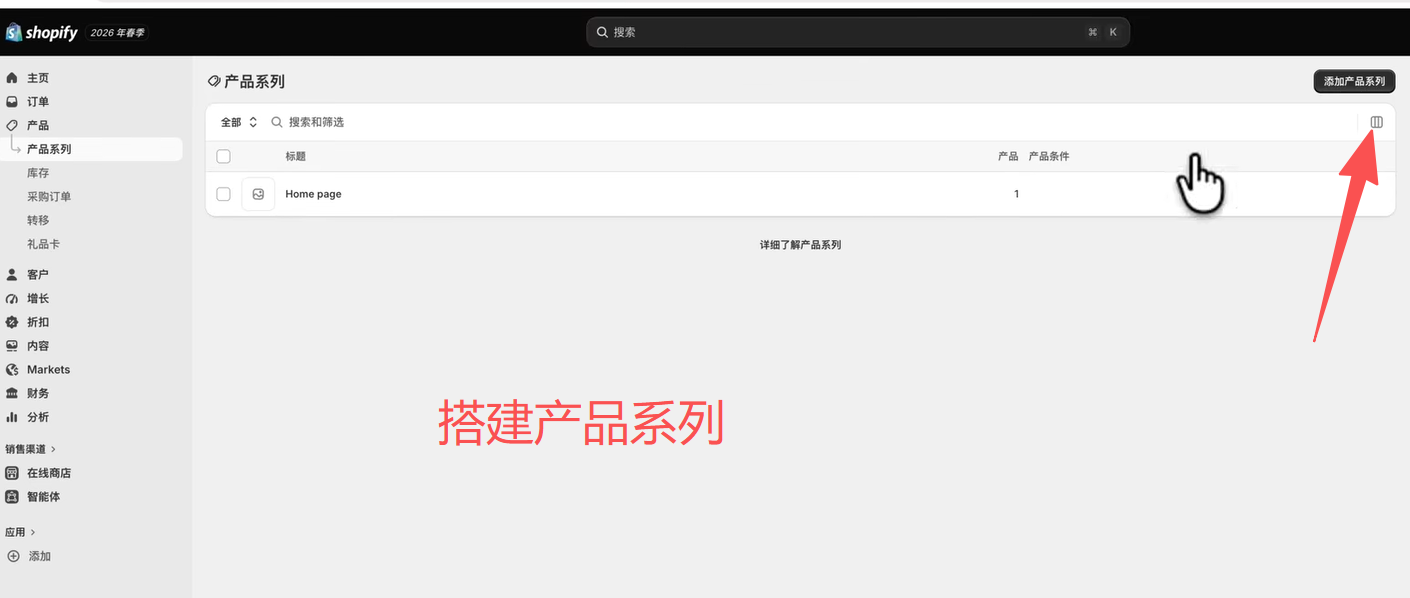Click the 订单 orders inbox icon
This screenshot has height=598, width=1410.
coord(12,102)
